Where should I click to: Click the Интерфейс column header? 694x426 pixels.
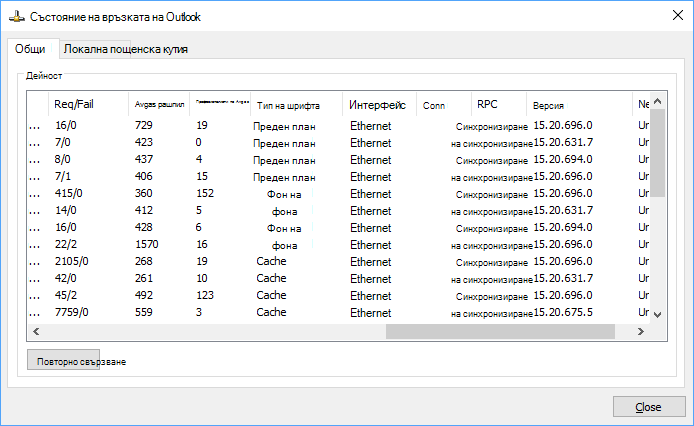click(x=379, y=105)
